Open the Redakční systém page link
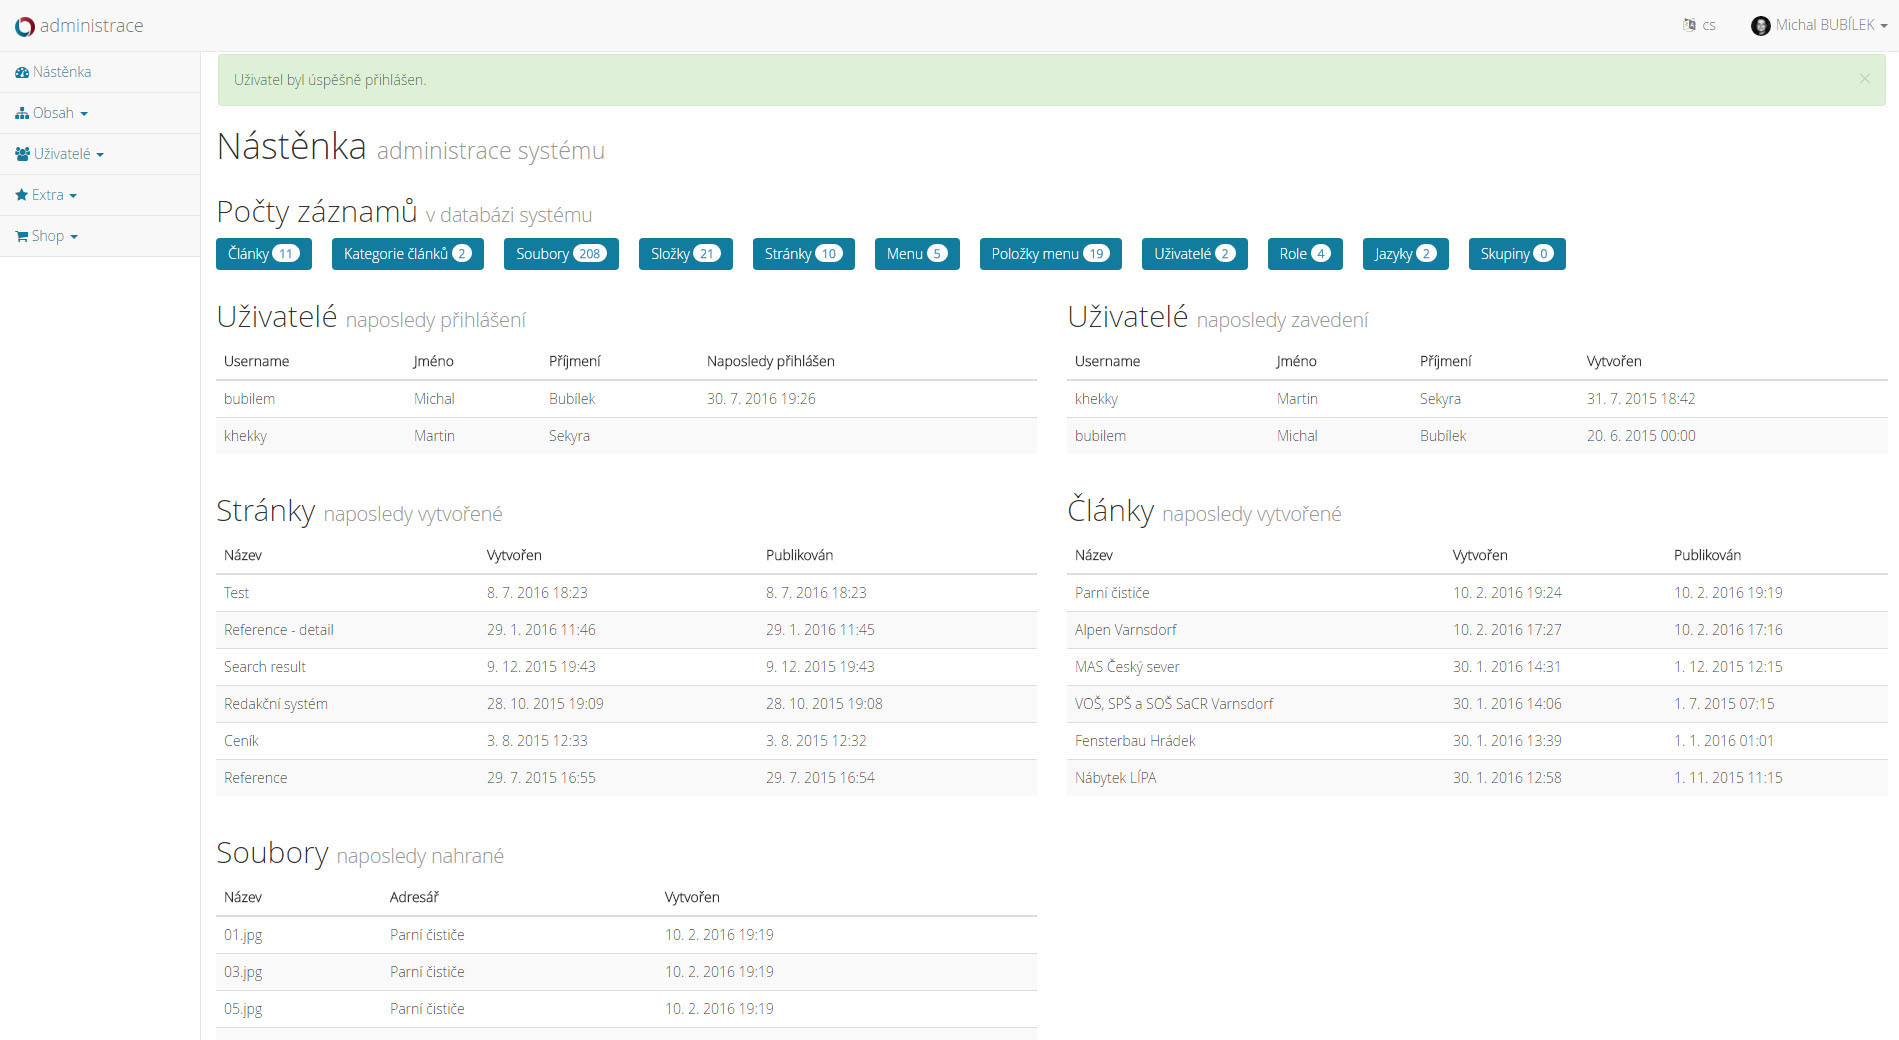This screenshot has width=1899, height=1040. point(276,704)
